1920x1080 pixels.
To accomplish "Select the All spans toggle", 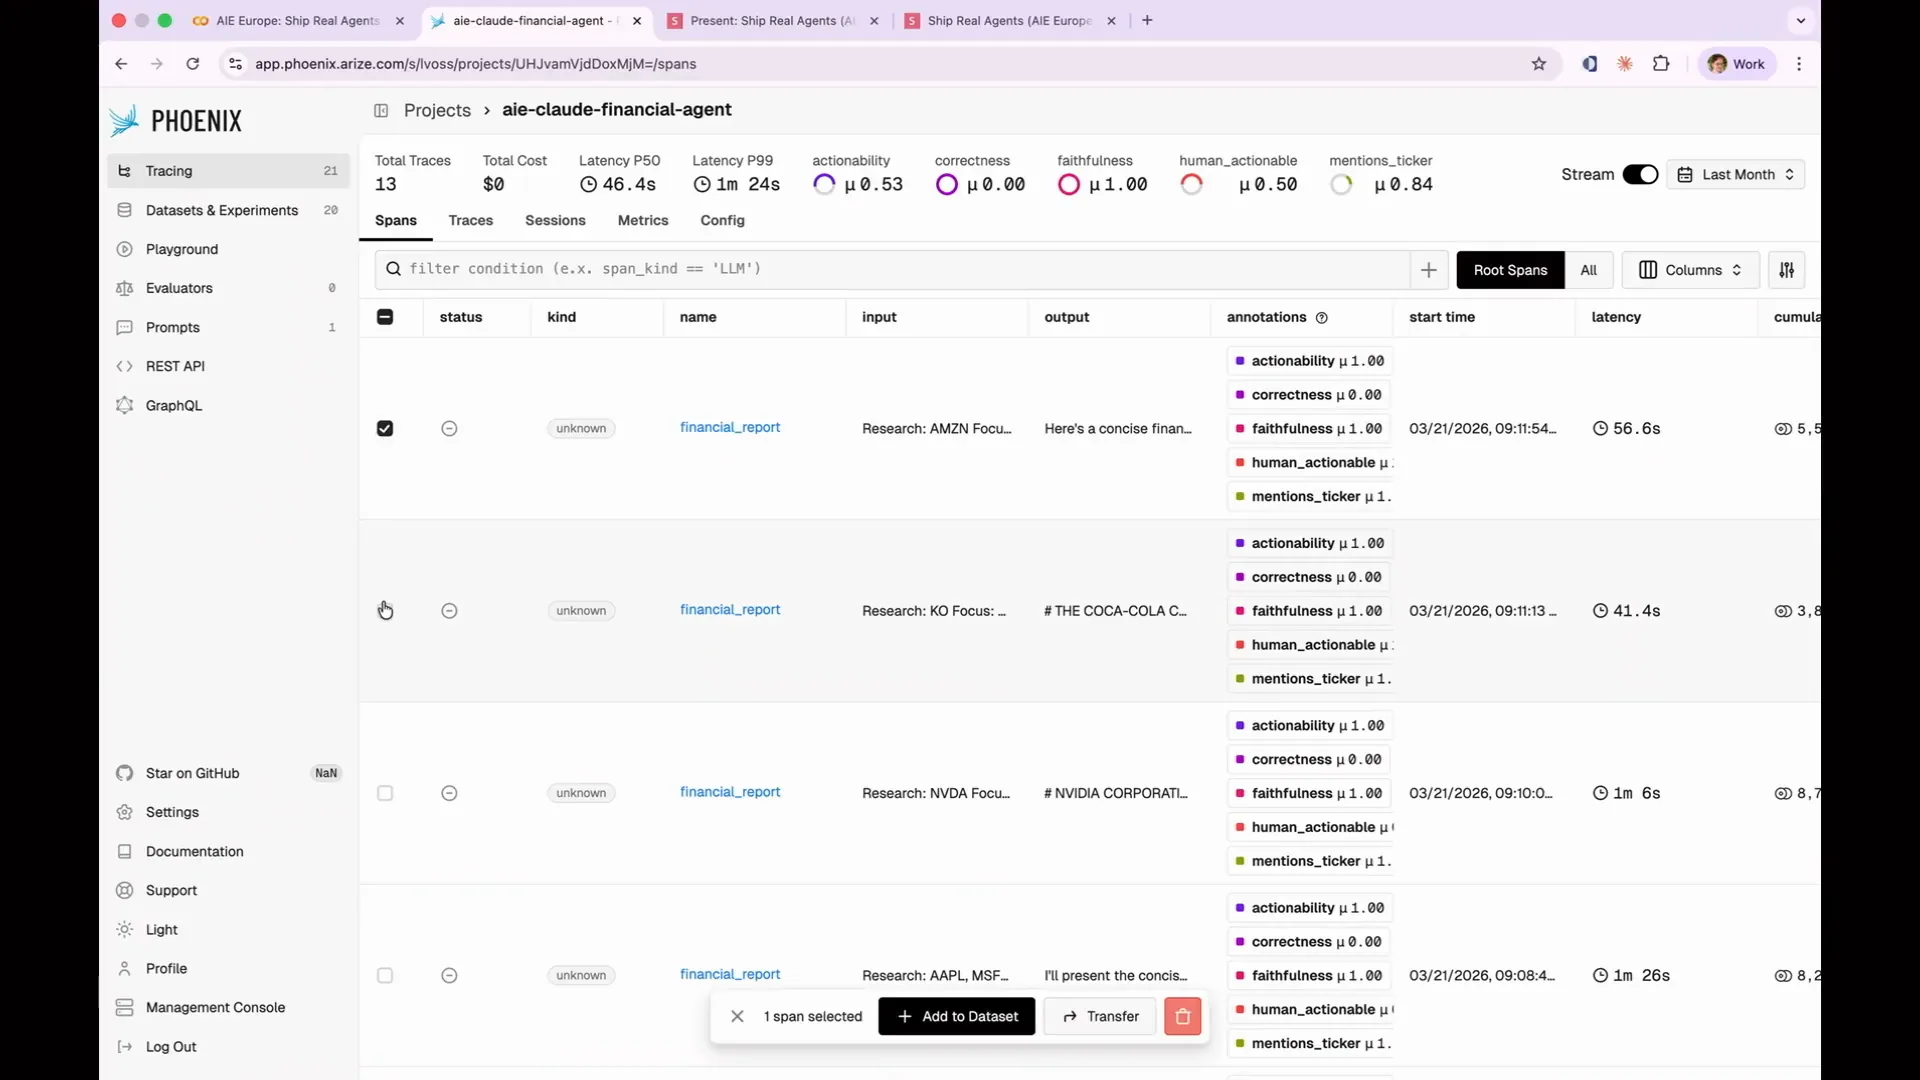I will coord(1588,270).
